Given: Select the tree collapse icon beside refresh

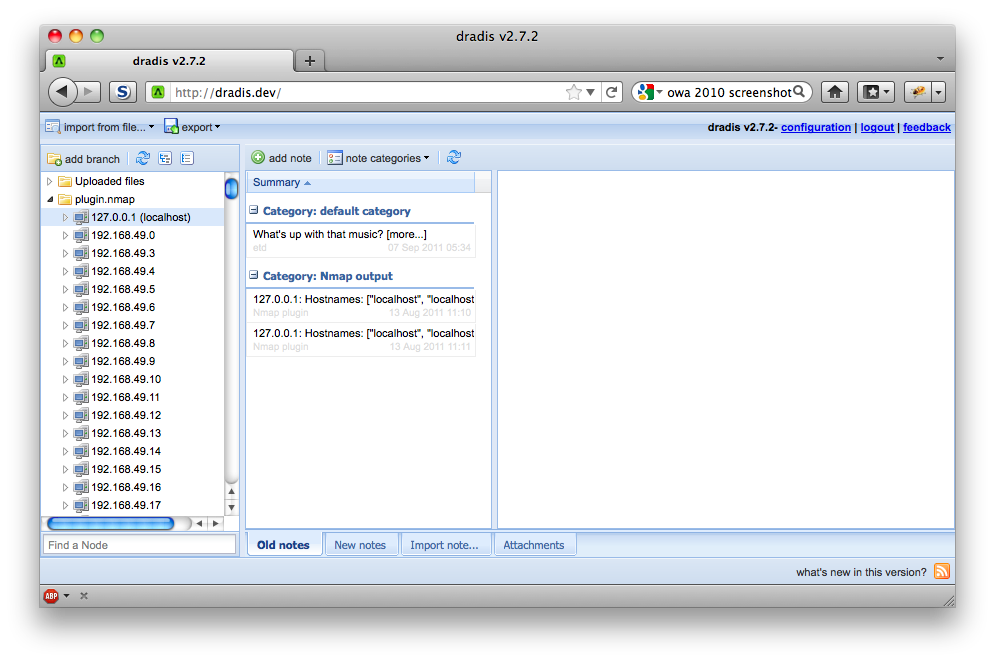Looking at the screenshot, I should point(165,158).
